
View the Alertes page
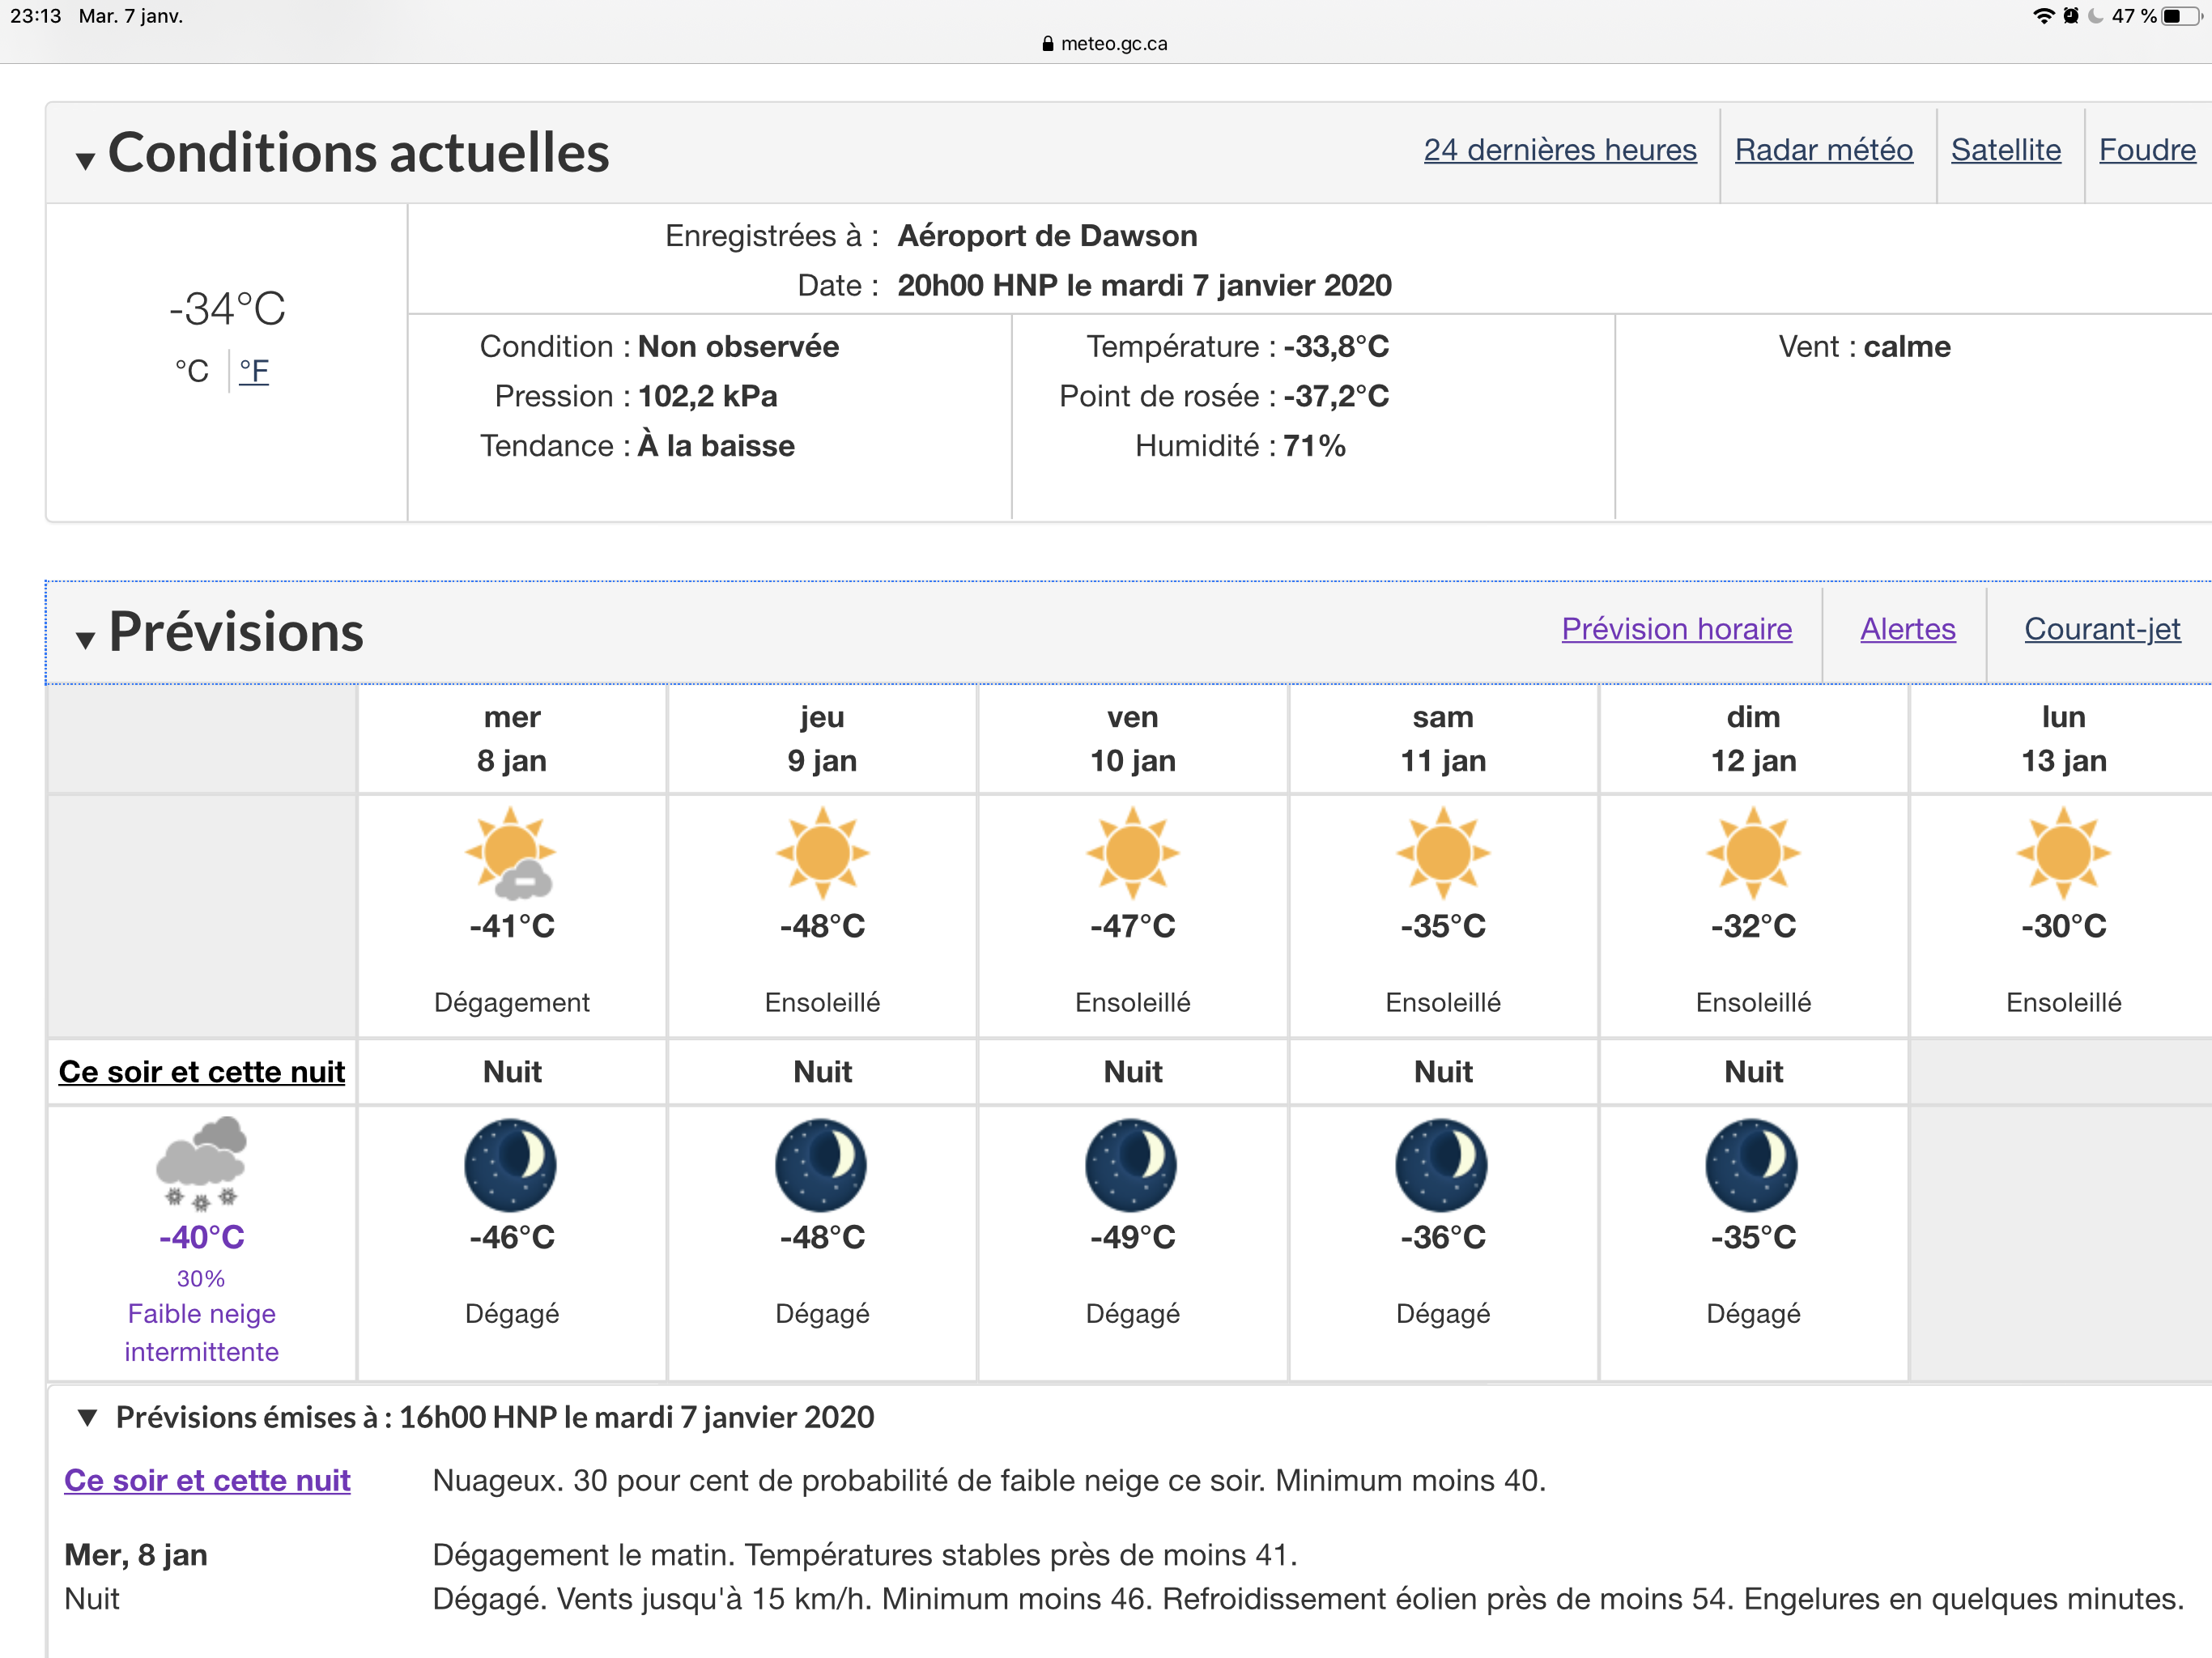1907,629
